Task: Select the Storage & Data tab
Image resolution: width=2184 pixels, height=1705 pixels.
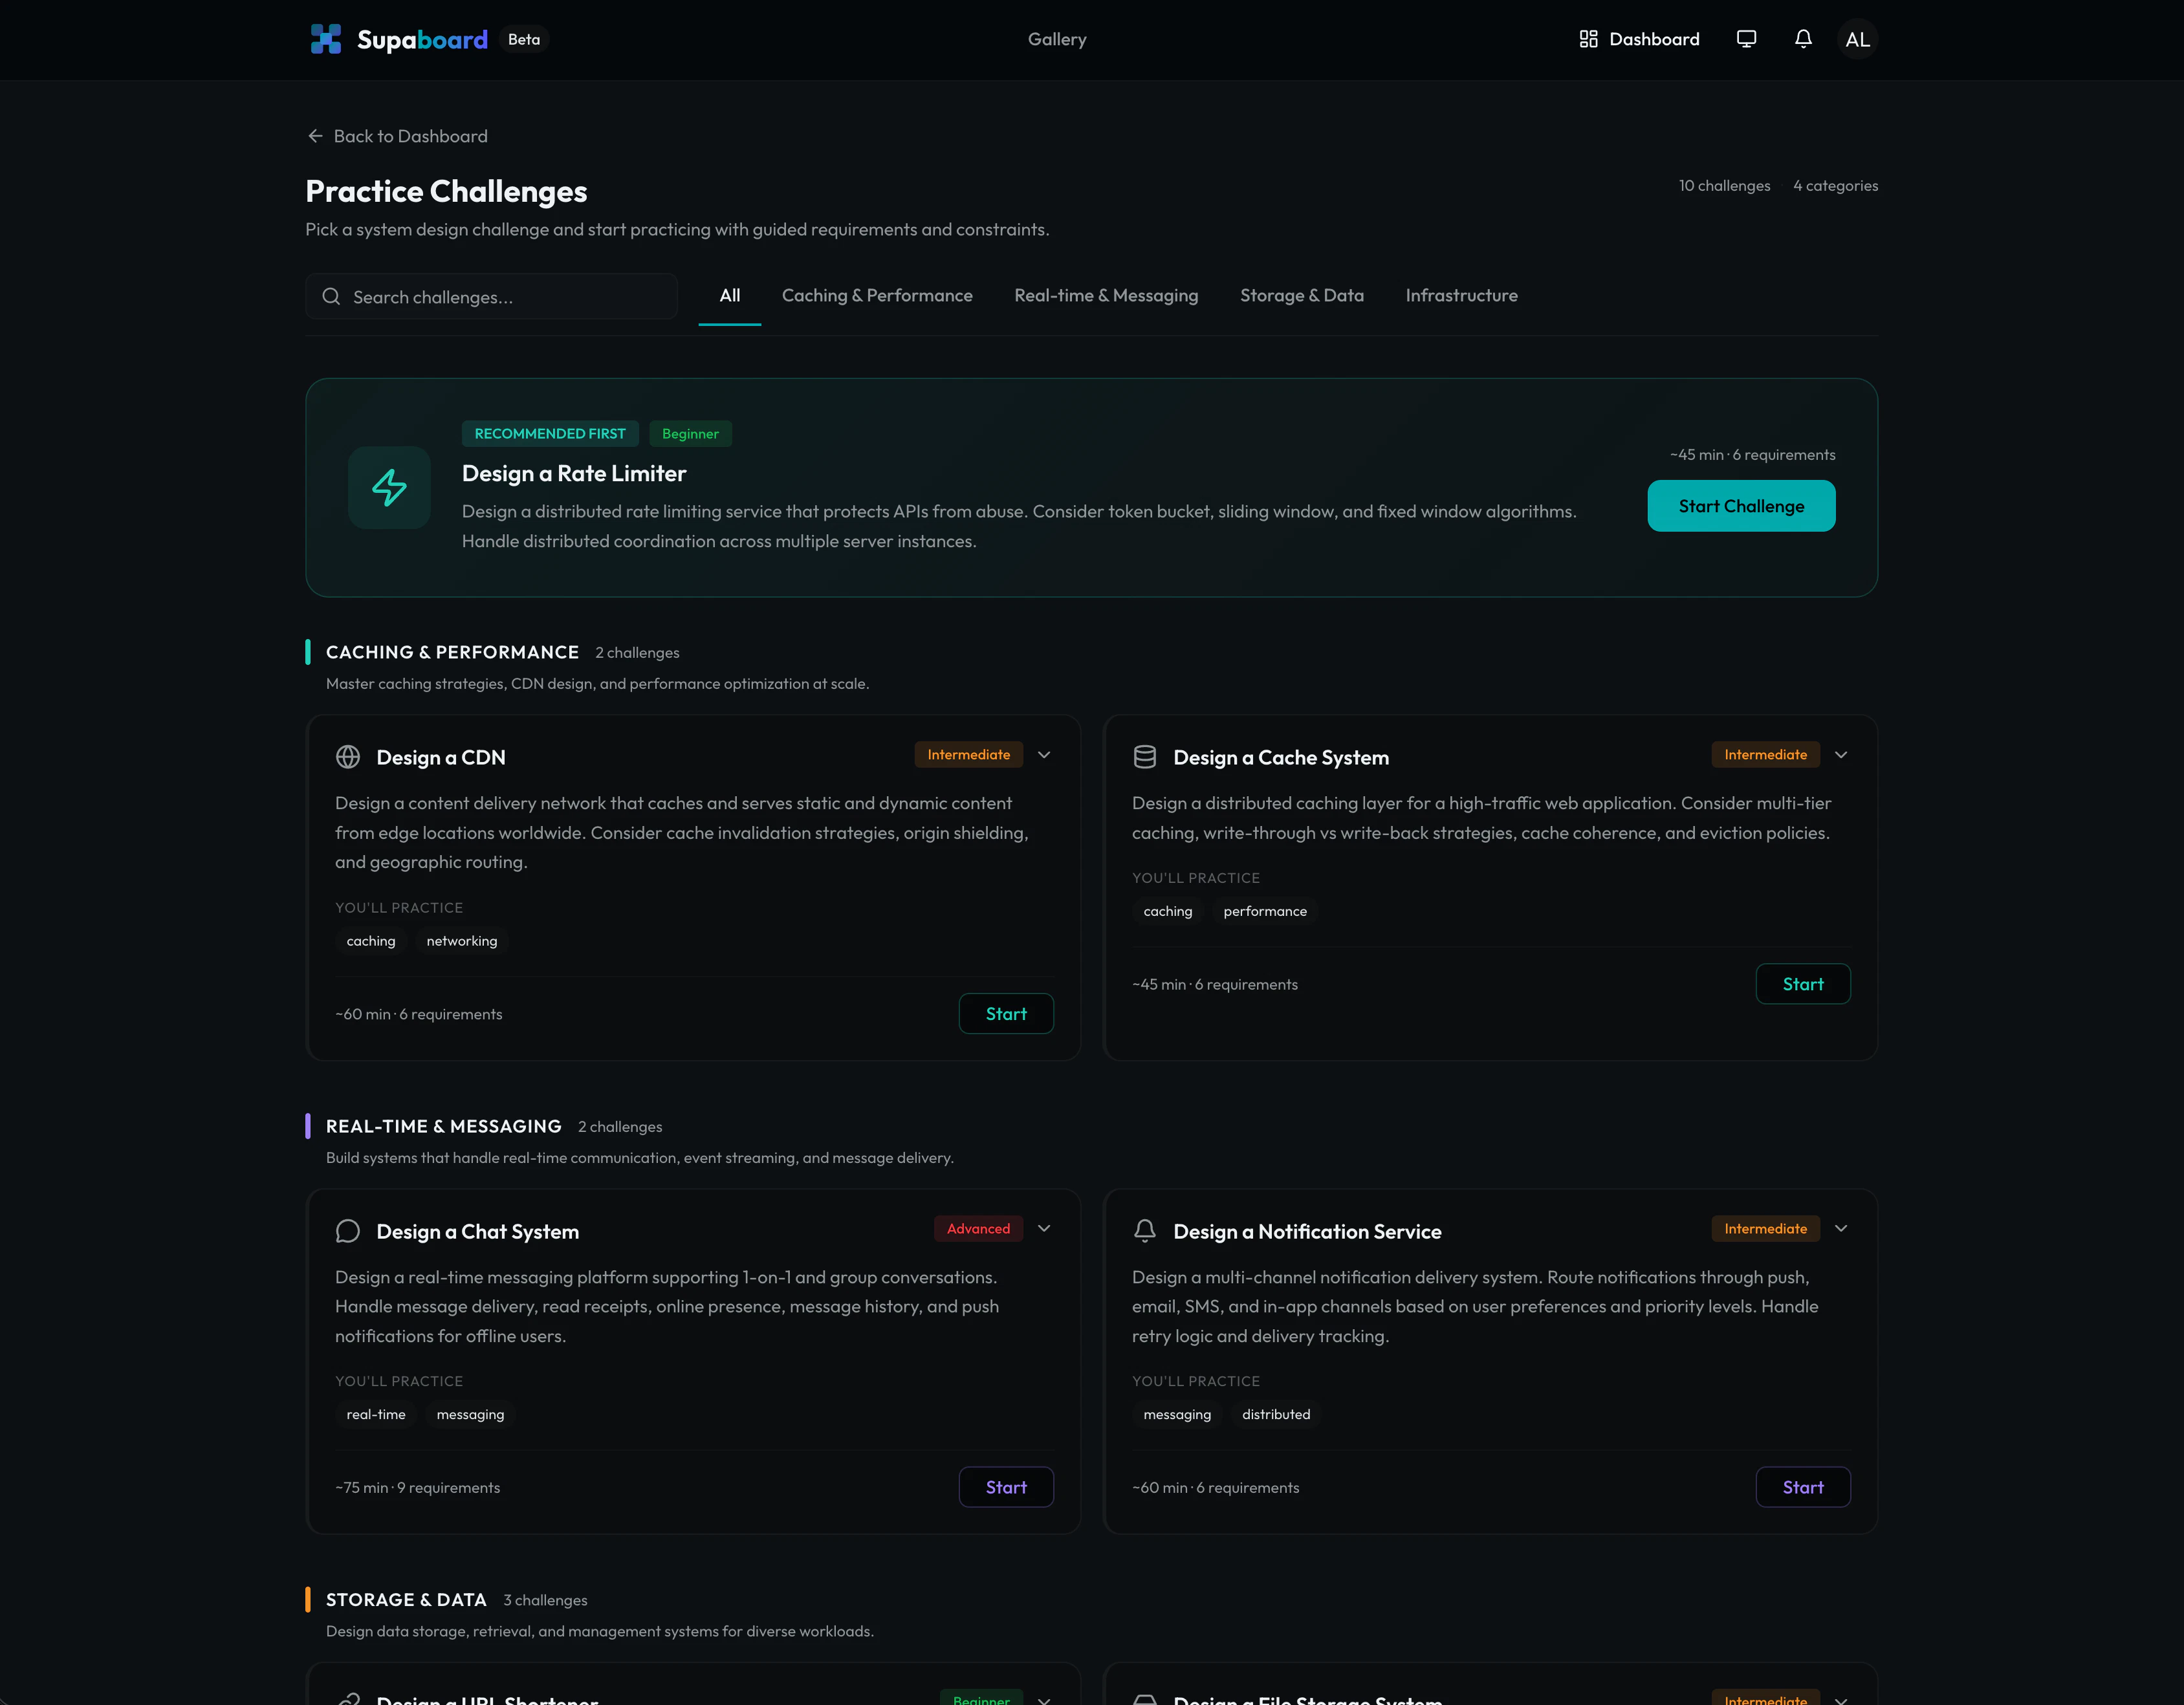Action: coord(1301,296)
